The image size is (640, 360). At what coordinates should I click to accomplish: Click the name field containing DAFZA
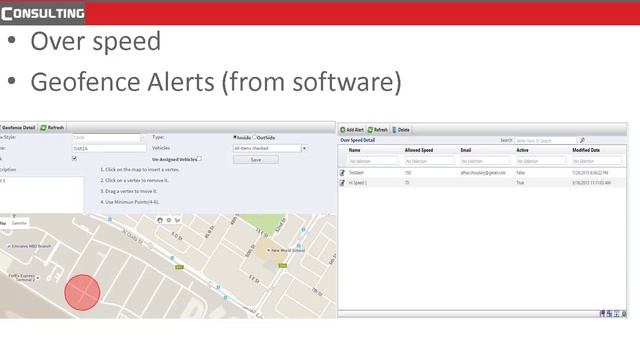coord(109,149)
